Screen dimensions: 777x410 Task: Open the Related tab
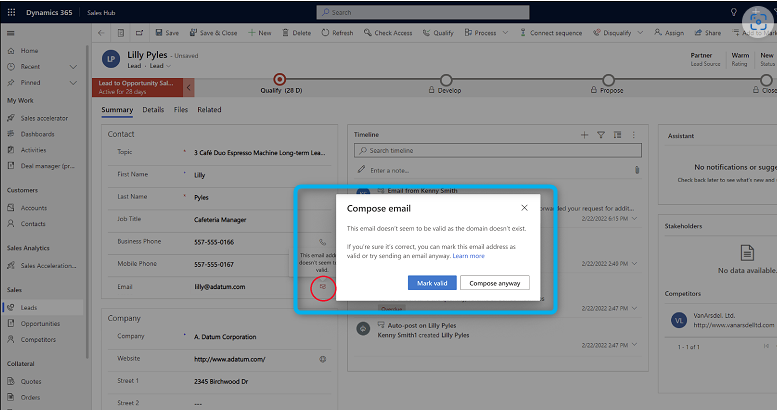(x=209, y=110)
